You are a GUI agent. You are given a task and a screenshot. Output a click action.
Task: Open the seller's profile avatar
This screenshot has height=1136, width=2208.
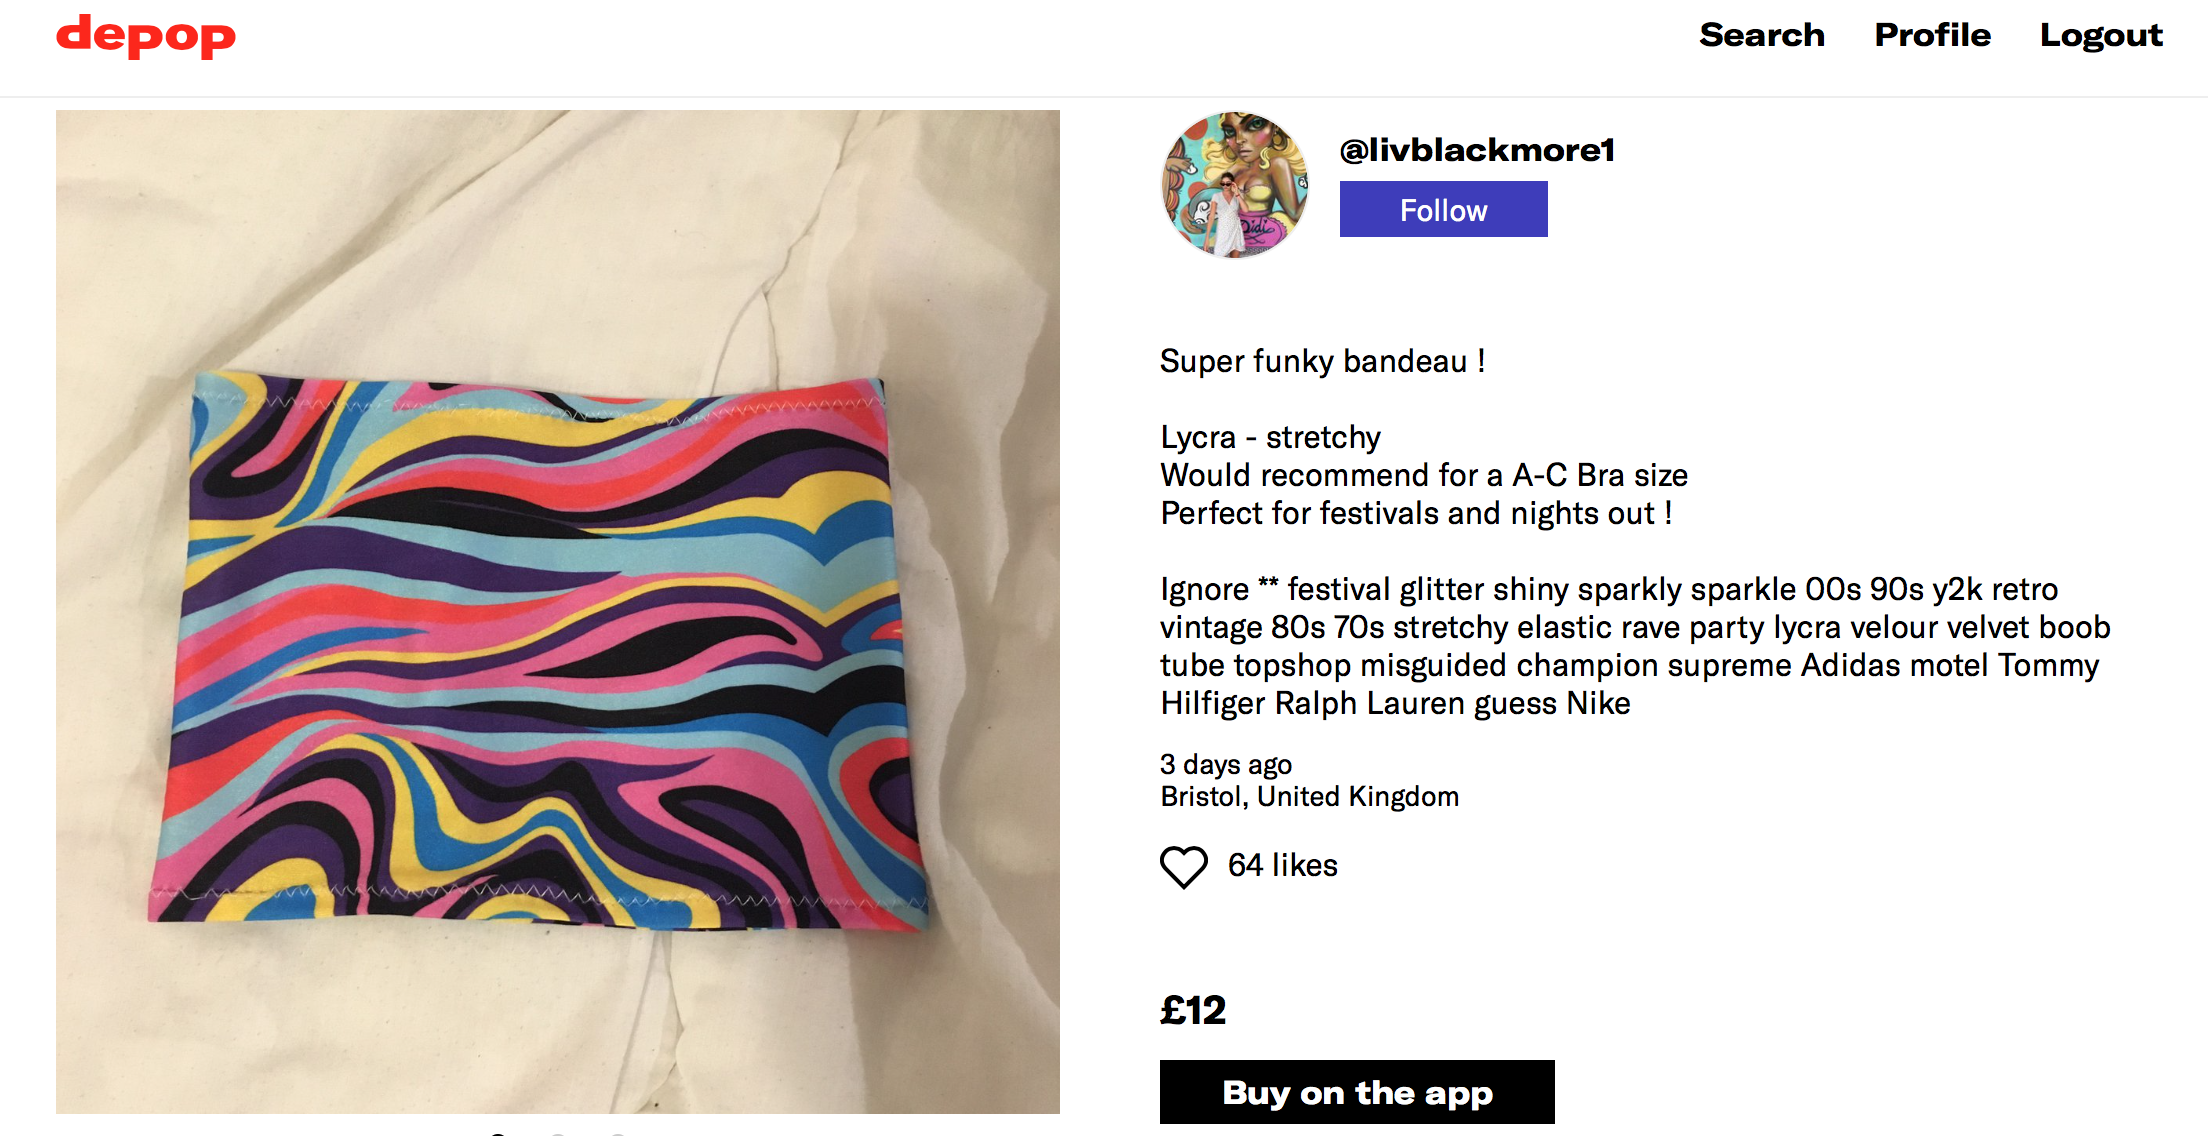coord(1236,185)
